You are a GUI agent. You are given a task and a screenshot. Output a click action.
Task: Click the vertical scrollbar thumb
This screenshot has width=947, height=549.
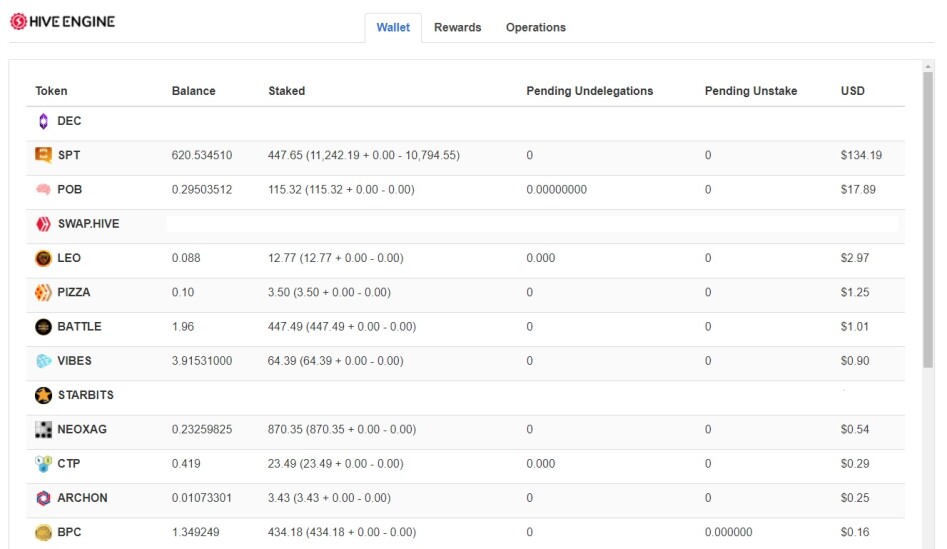tap(928, 220)
